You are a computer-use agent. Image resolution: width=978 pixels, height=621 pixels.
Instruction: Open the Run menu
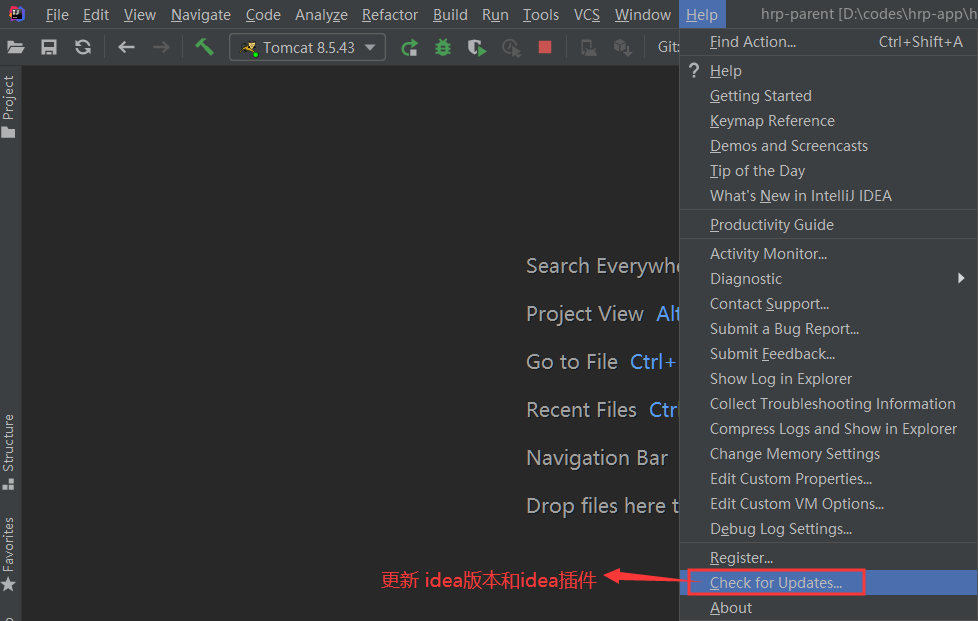pyautogui.click(x=495, y=14)
